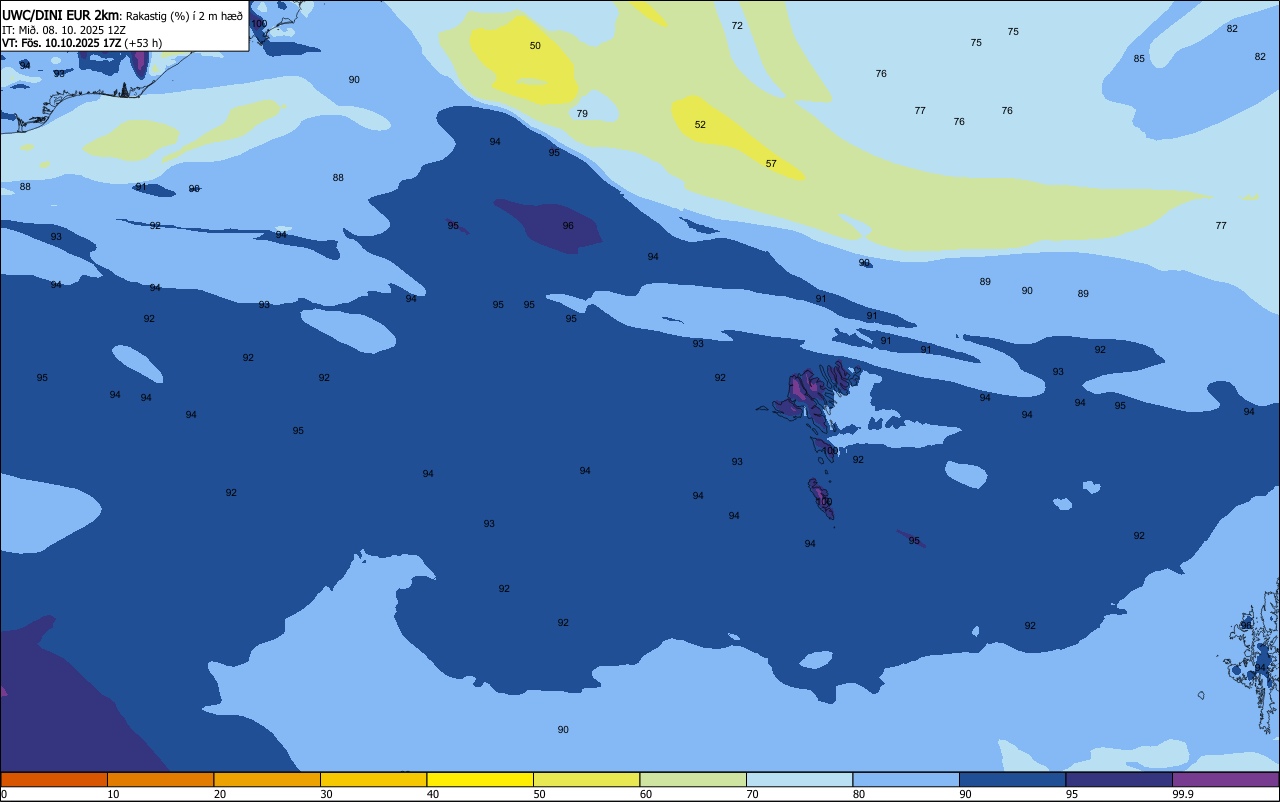Choose the pale green 60–70 legend segment
1280x802 pixels.
[x=693, y=779]
